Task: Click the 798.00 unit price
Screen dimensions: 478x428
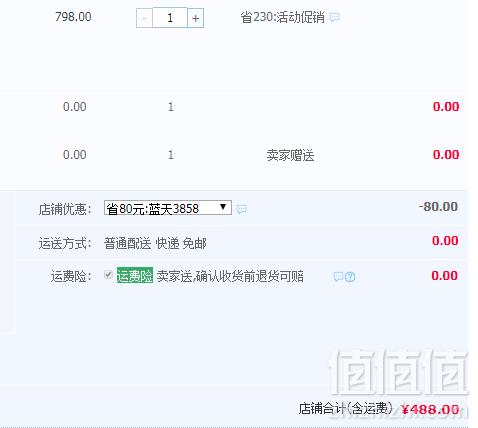Action: 73,17
